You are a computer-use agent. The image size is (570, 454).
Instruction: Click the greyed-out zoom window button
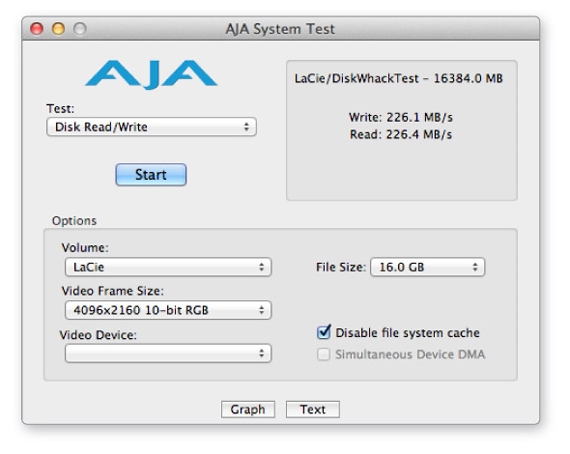tap(80, 29)
